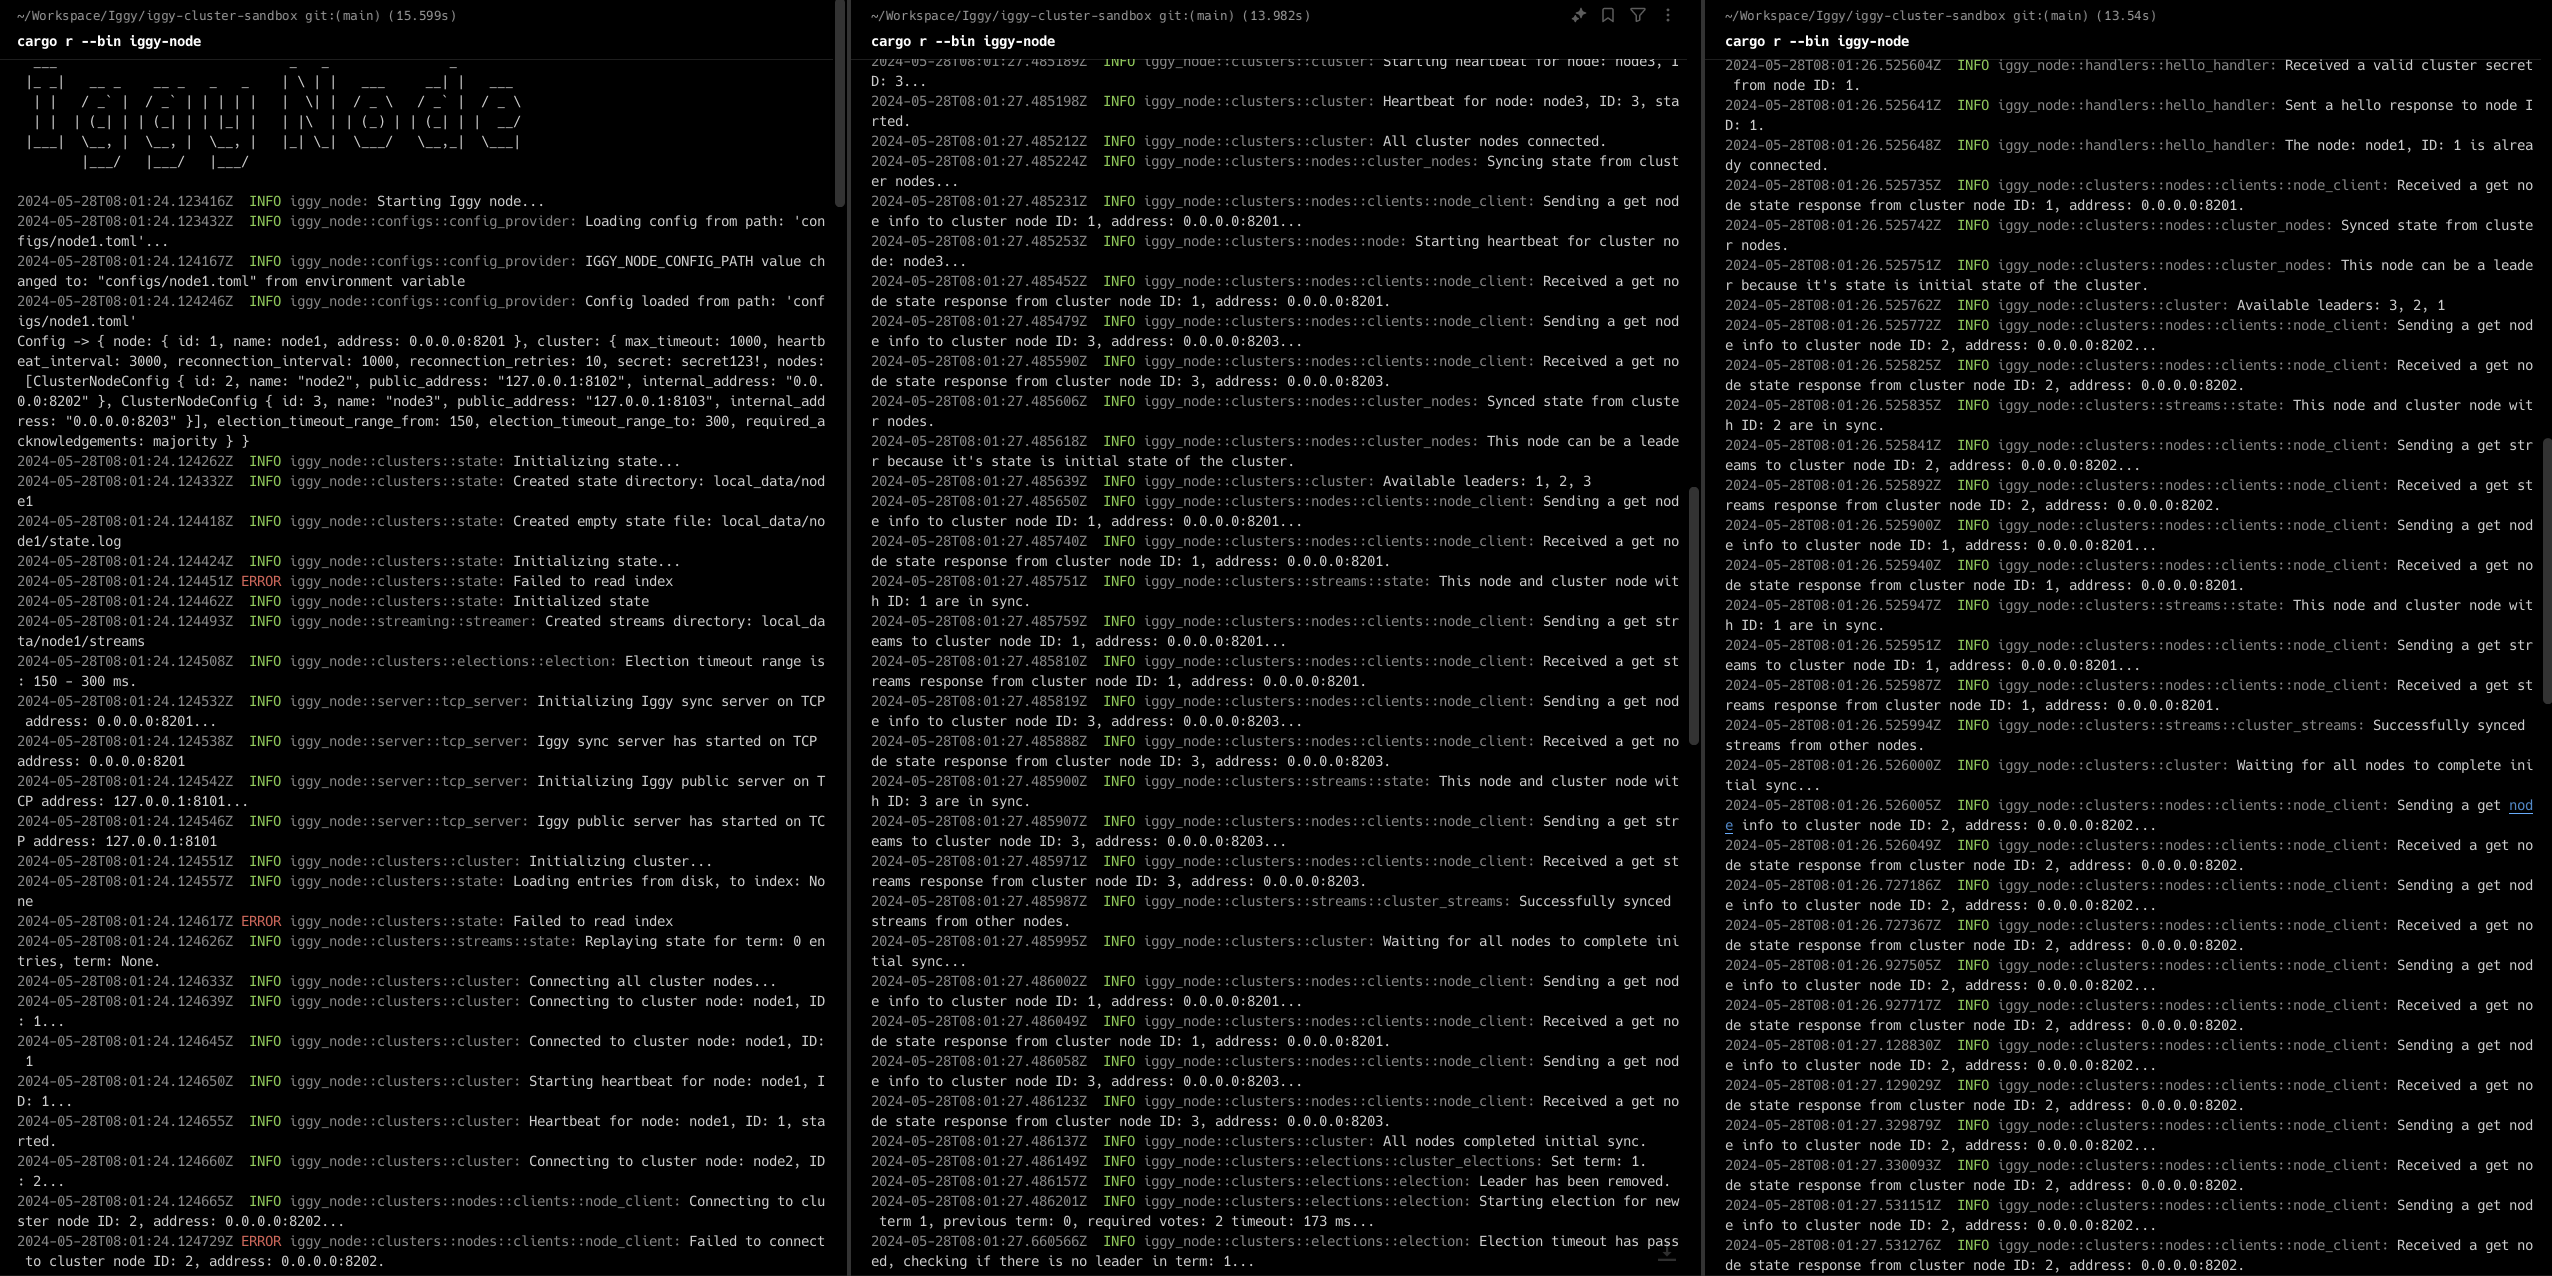Screen dimensions: 2552x1276
Task: Click the right pane path header showing 13.54s
Action: click(x=1940, y=16)
